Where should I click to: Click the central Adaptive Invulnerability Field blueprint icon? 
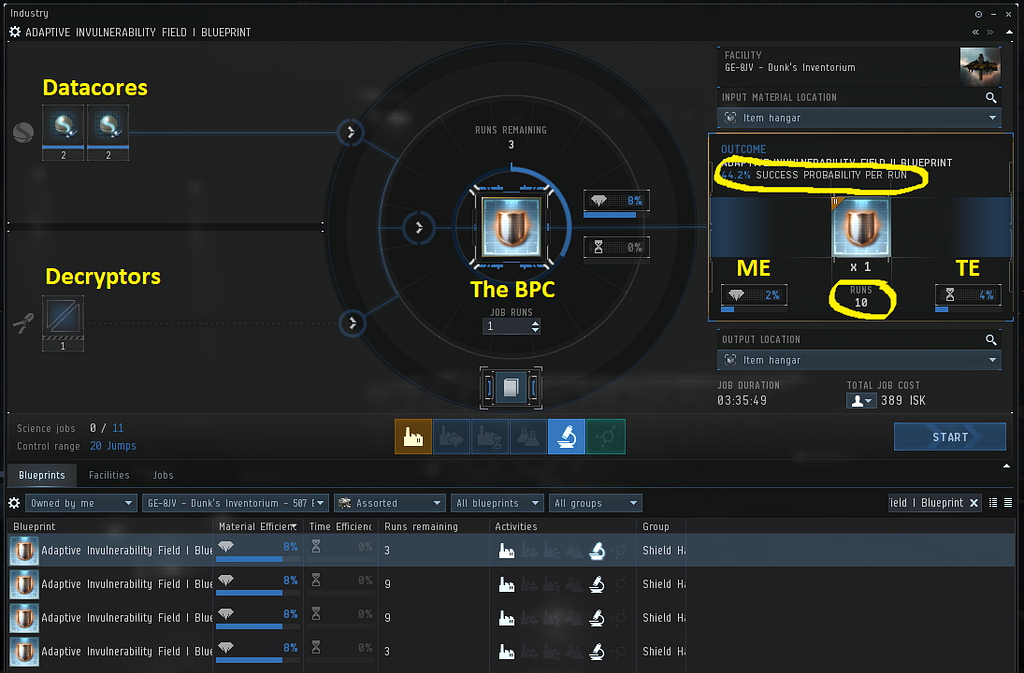(x=511, y=227)
